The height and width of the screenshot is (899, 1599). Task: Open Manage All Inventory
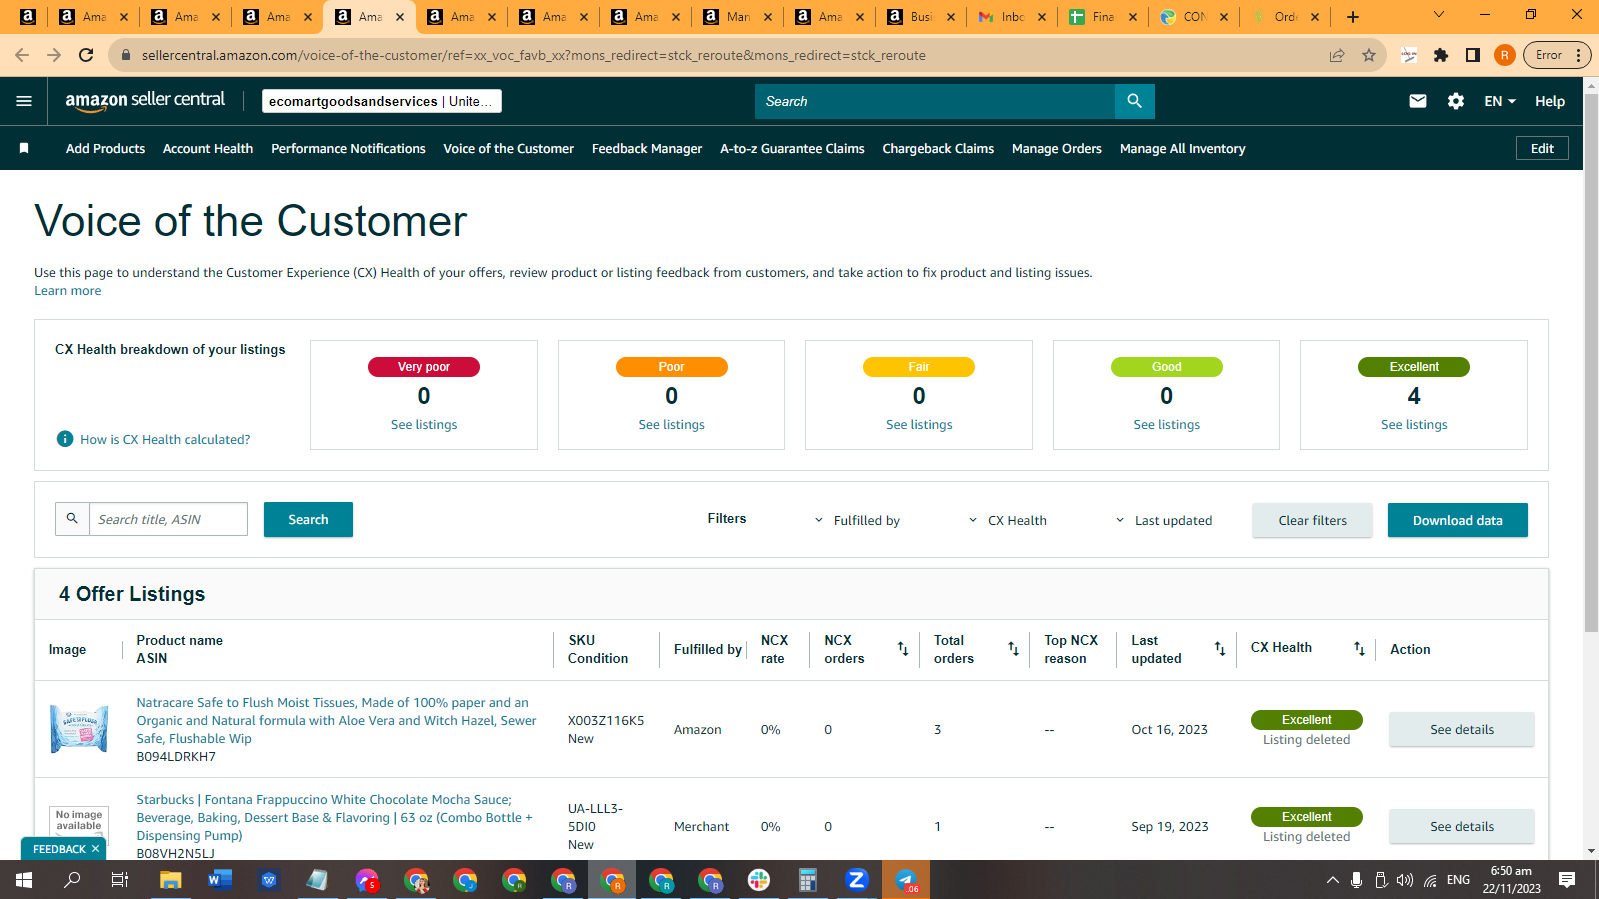click(x=1182, y=148)
